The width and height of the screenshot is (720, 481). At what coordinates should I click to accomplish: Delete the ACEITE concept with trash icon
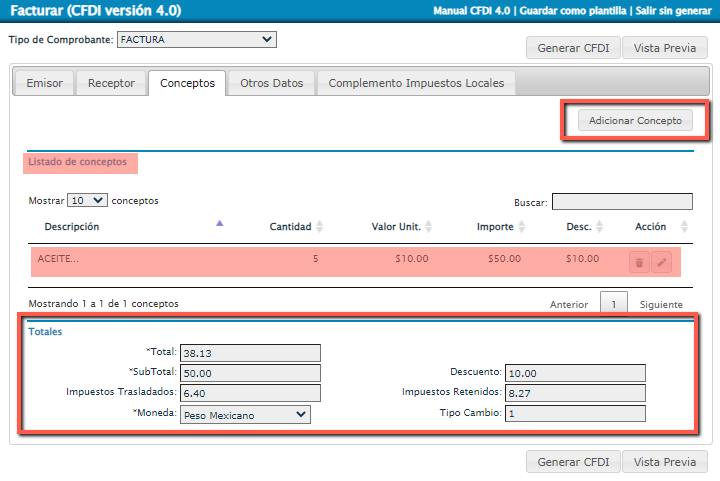(x=639, y=263)
